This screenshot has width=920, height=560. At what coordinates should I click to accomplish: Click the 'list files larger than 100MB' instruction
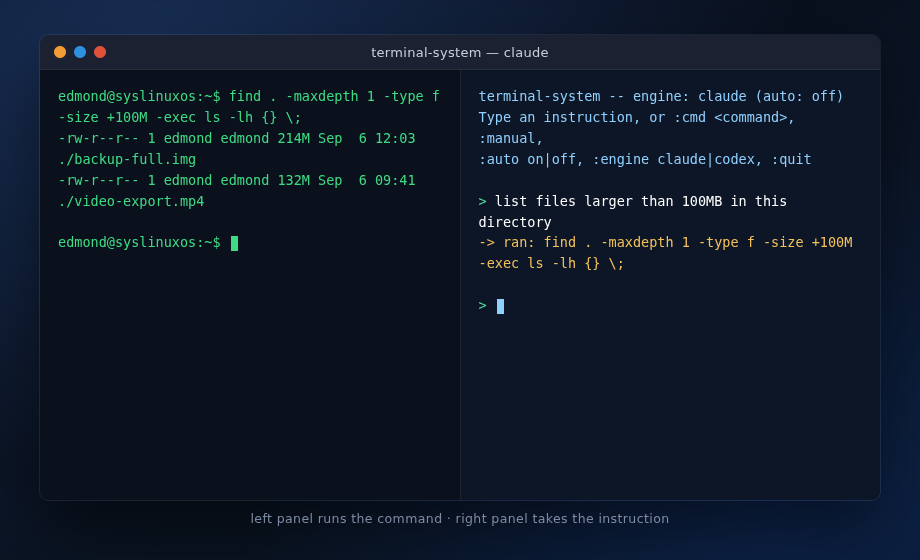pos(632,201)
